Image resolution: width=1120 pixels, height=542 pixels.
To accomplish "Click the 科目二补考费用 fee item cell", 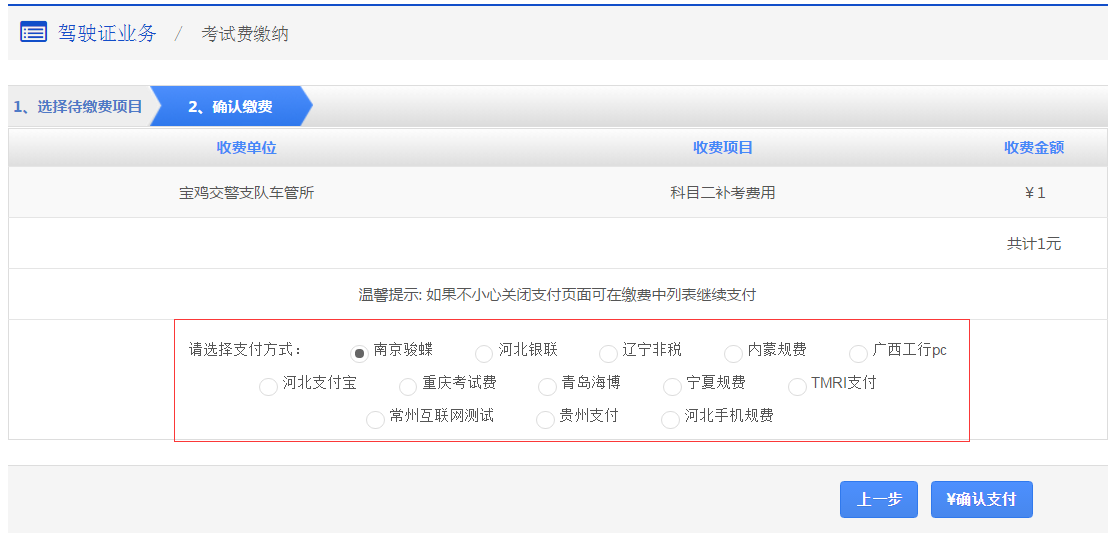I will [722, 193].
